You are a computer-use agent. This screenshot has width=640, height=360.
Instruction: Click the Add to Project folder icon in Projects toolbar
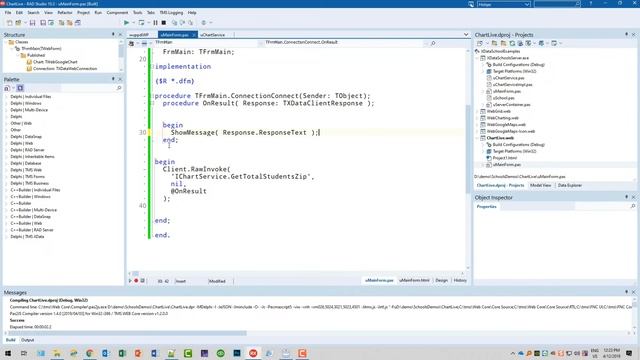click(494, 43)
